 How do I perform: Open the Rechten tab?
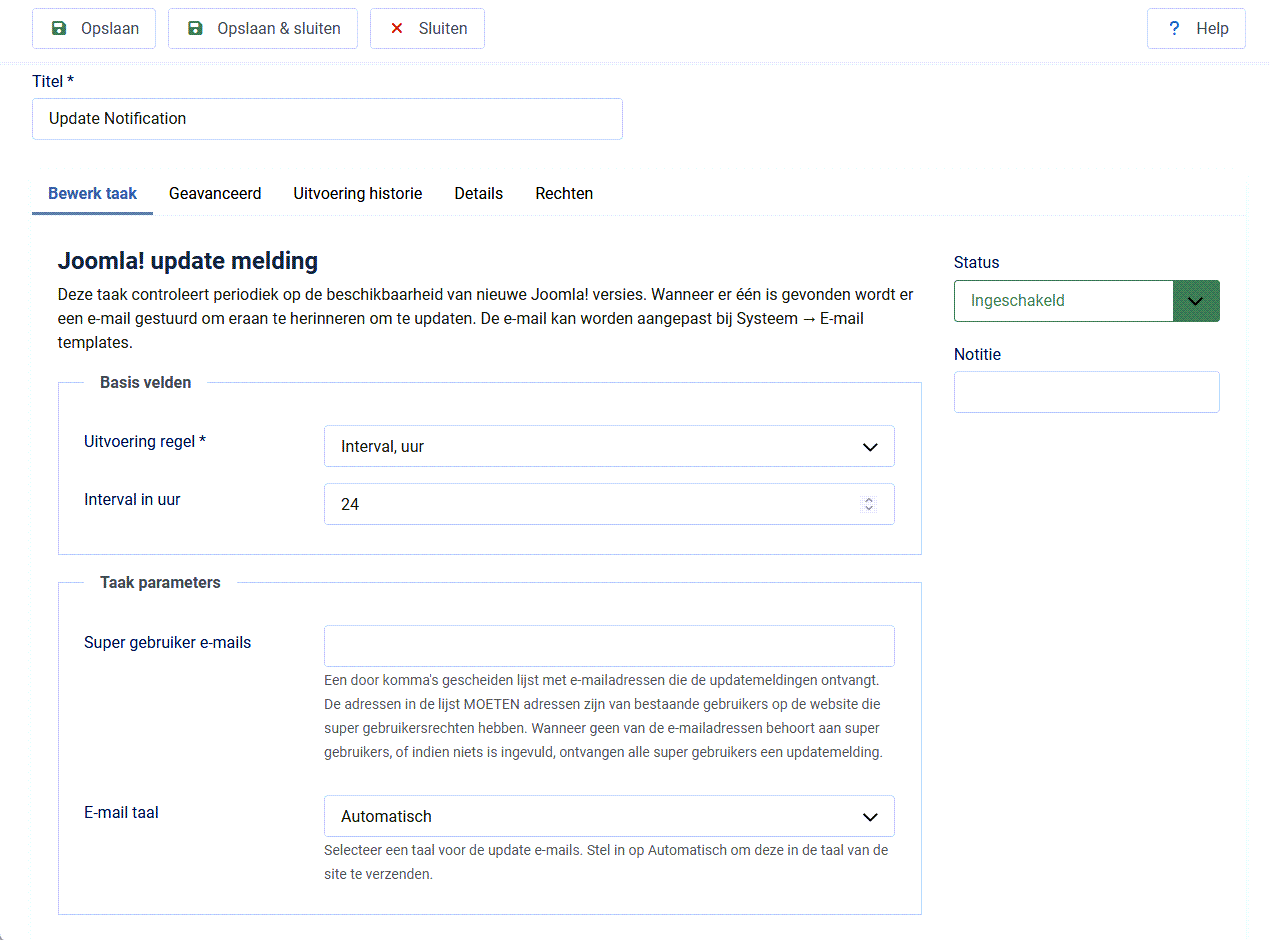564,194
